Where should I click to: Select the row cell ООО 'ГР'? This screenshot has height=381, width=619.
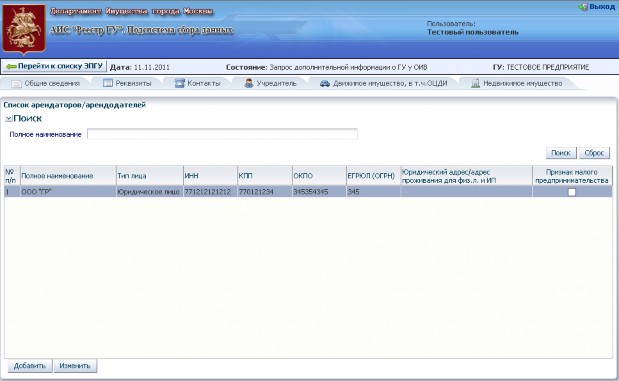68,192
